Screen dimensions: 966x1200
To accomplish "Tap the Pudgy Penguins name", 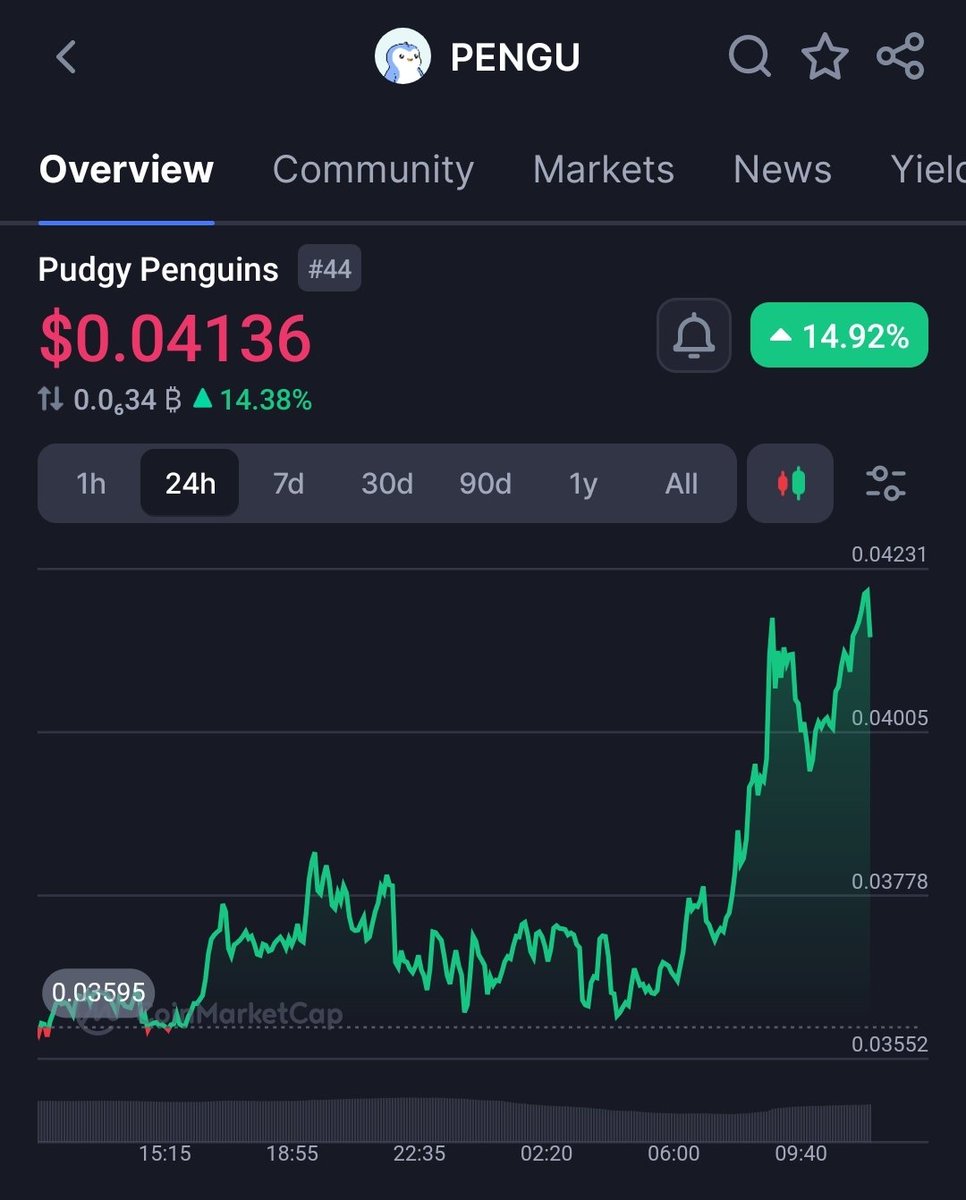I will (158, 269).
